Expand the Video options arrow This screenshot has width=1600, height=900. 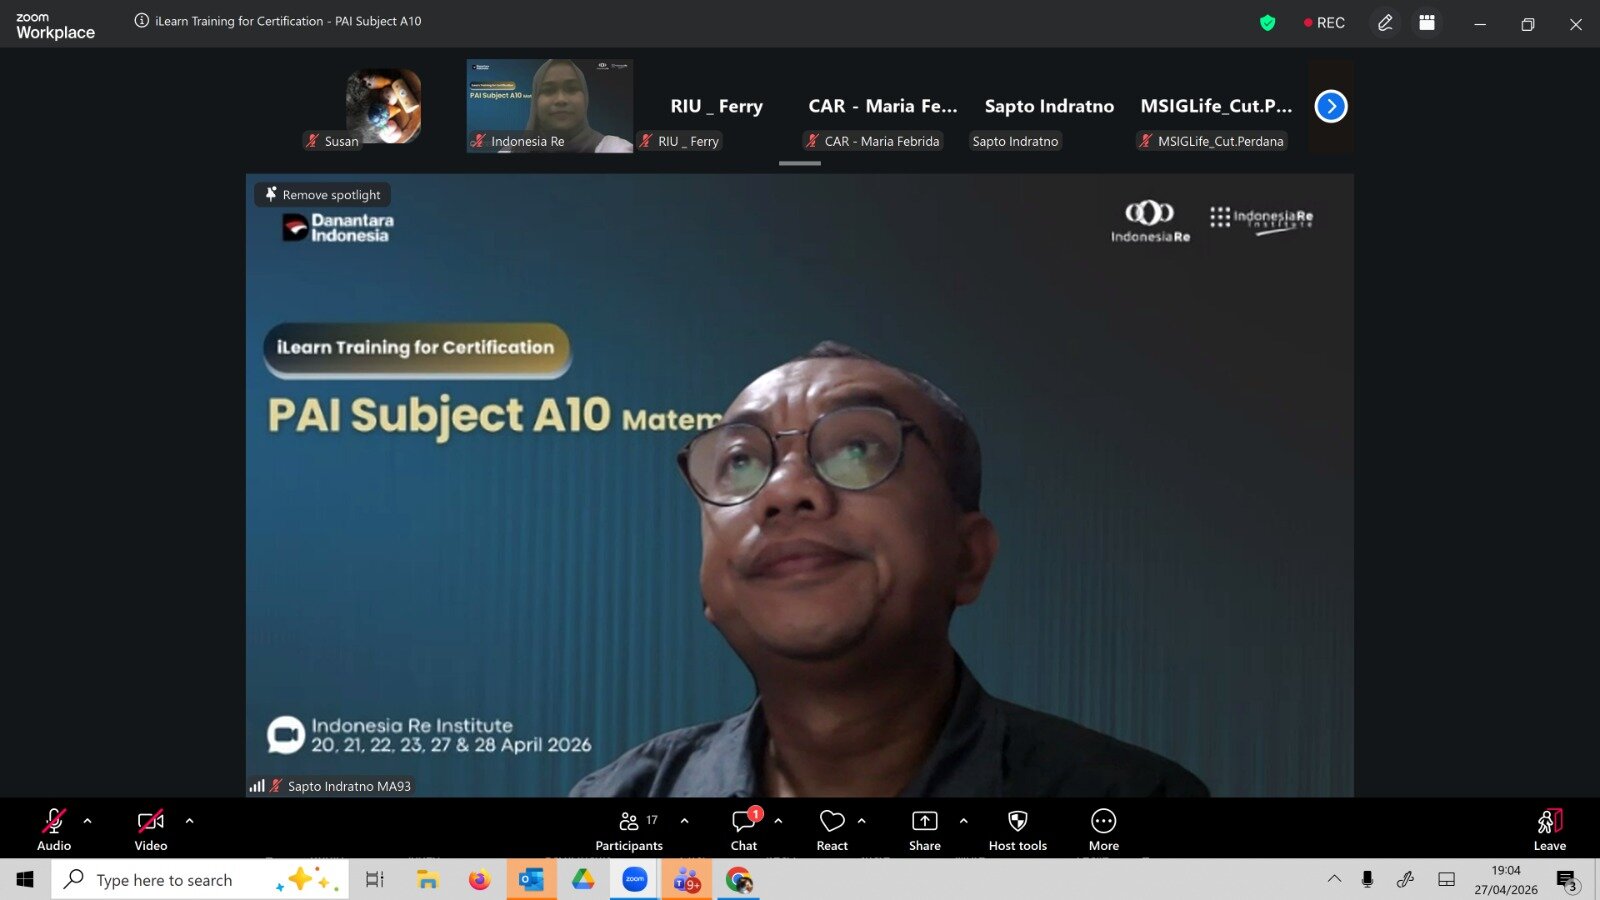coord(190,821)
